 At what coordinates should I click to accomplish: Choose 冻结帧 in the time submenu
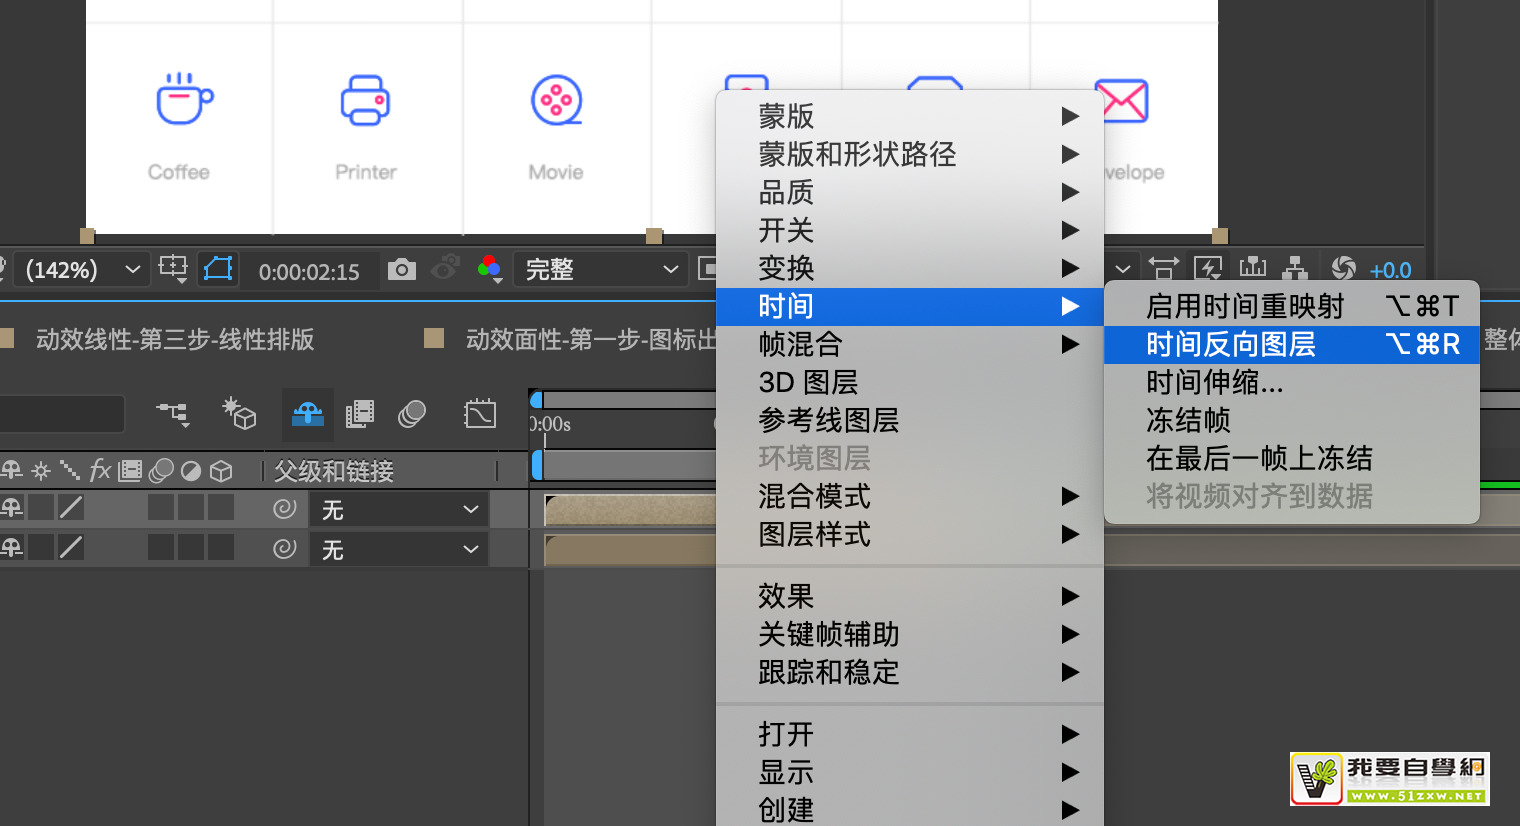1188,421
